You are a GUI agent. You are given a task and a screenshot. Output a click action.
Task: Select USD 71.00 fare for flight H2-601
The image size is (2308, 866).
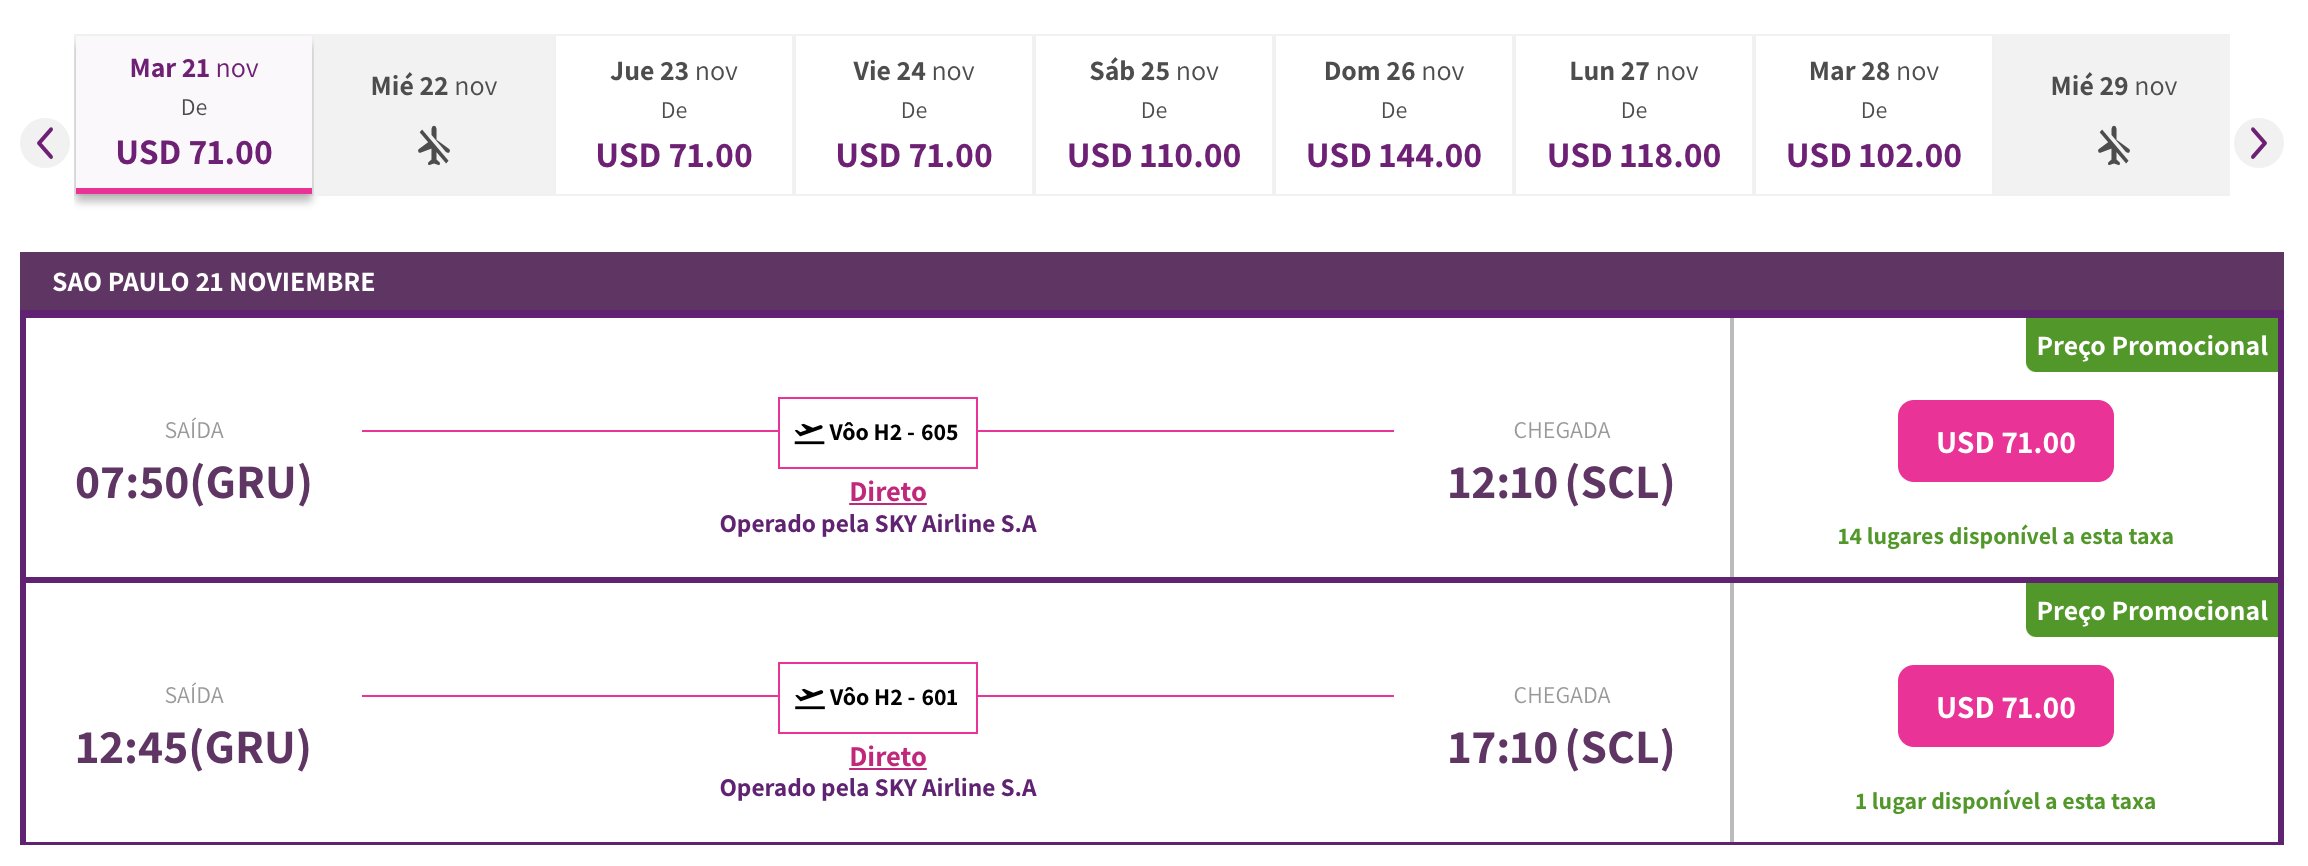[2006, 706]
